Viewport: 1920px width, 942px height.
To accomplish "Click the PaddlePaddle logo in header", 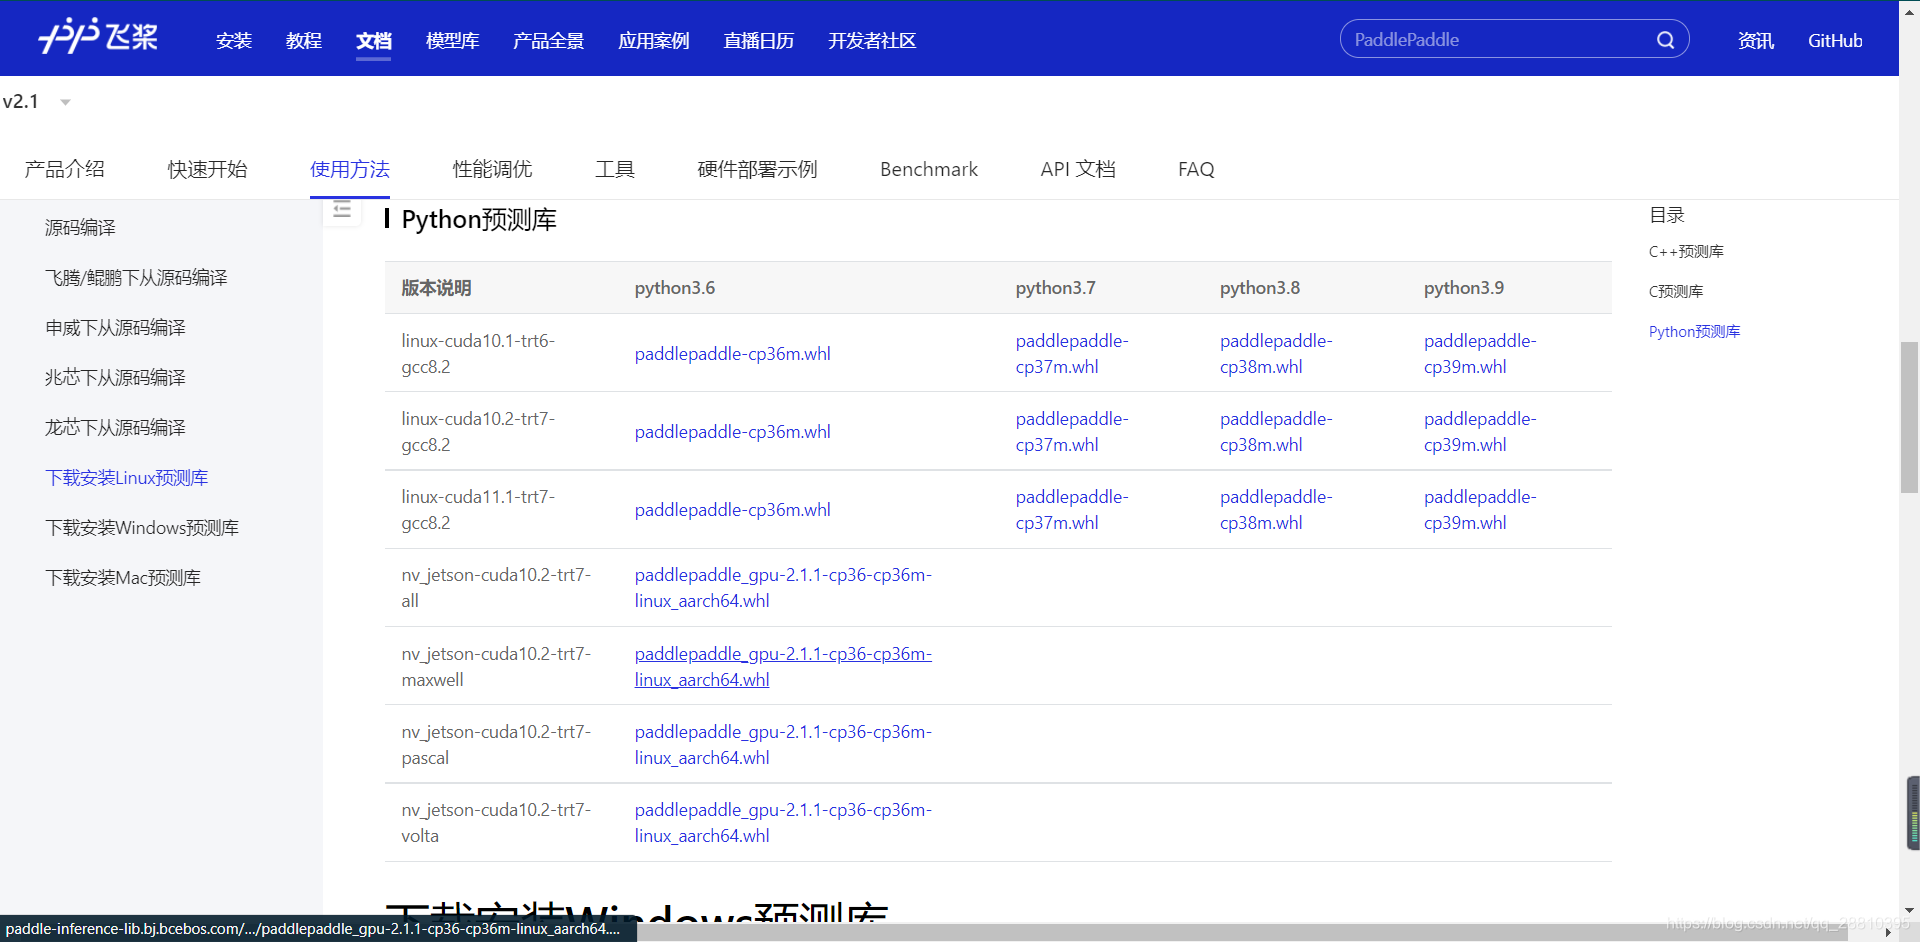I will click(98, 37).
